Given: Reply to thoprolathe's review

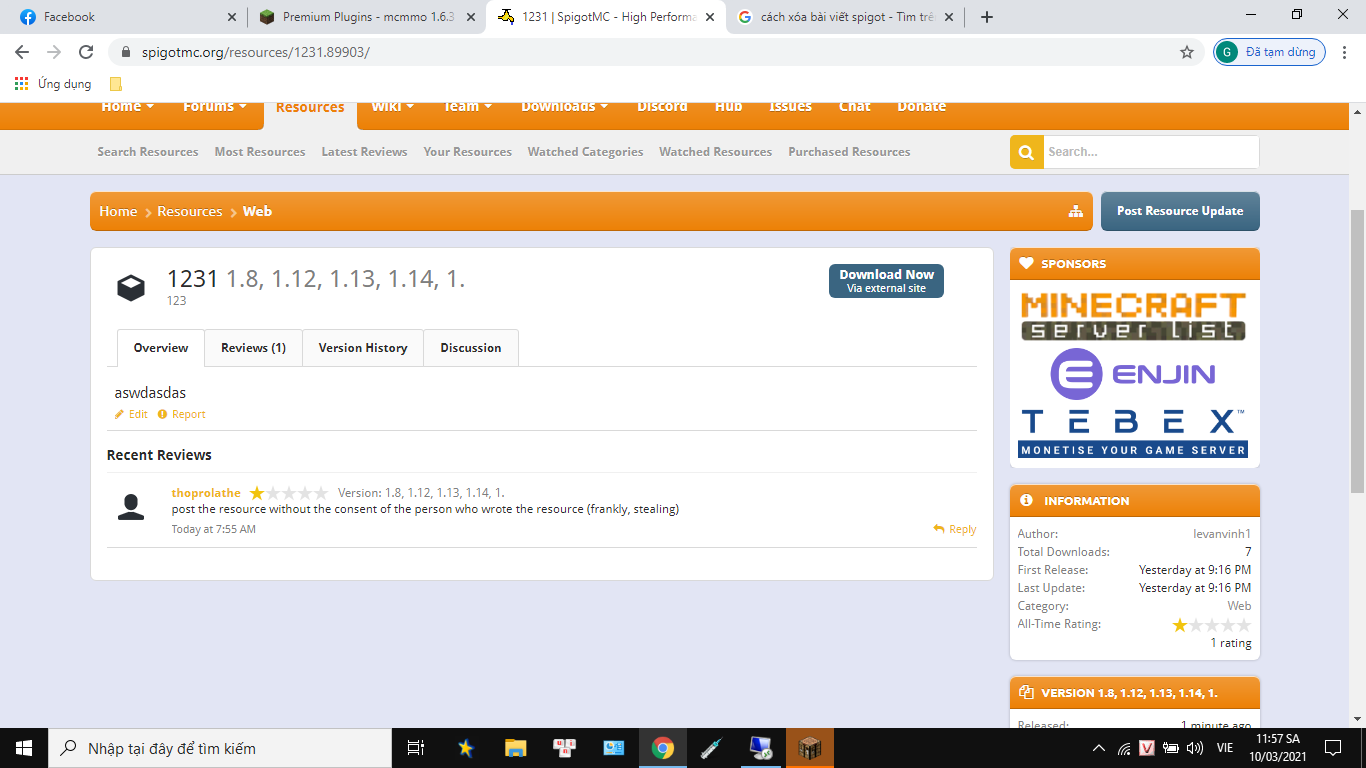Looking at the screenshot, I should tap(955, 529).
